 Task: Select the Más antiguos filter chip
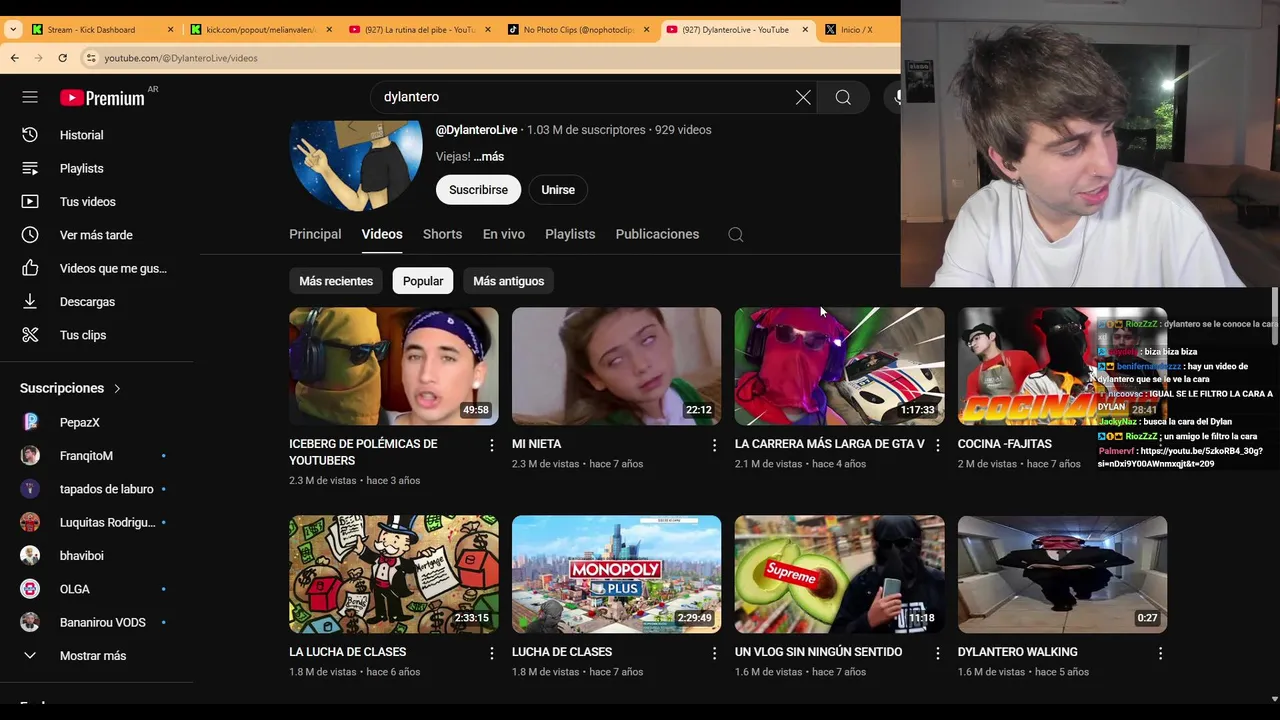(x=508, y=281)
